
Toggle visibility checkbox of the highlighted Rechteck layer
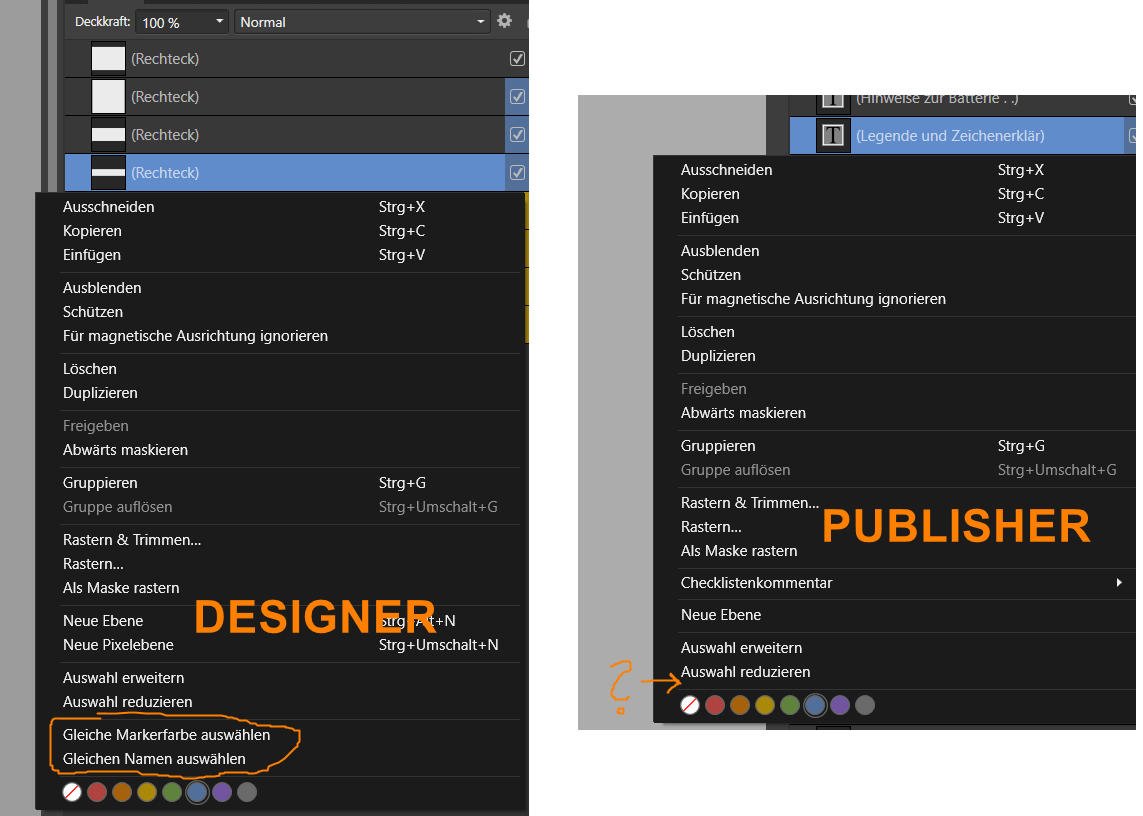(x=517, y=173)
